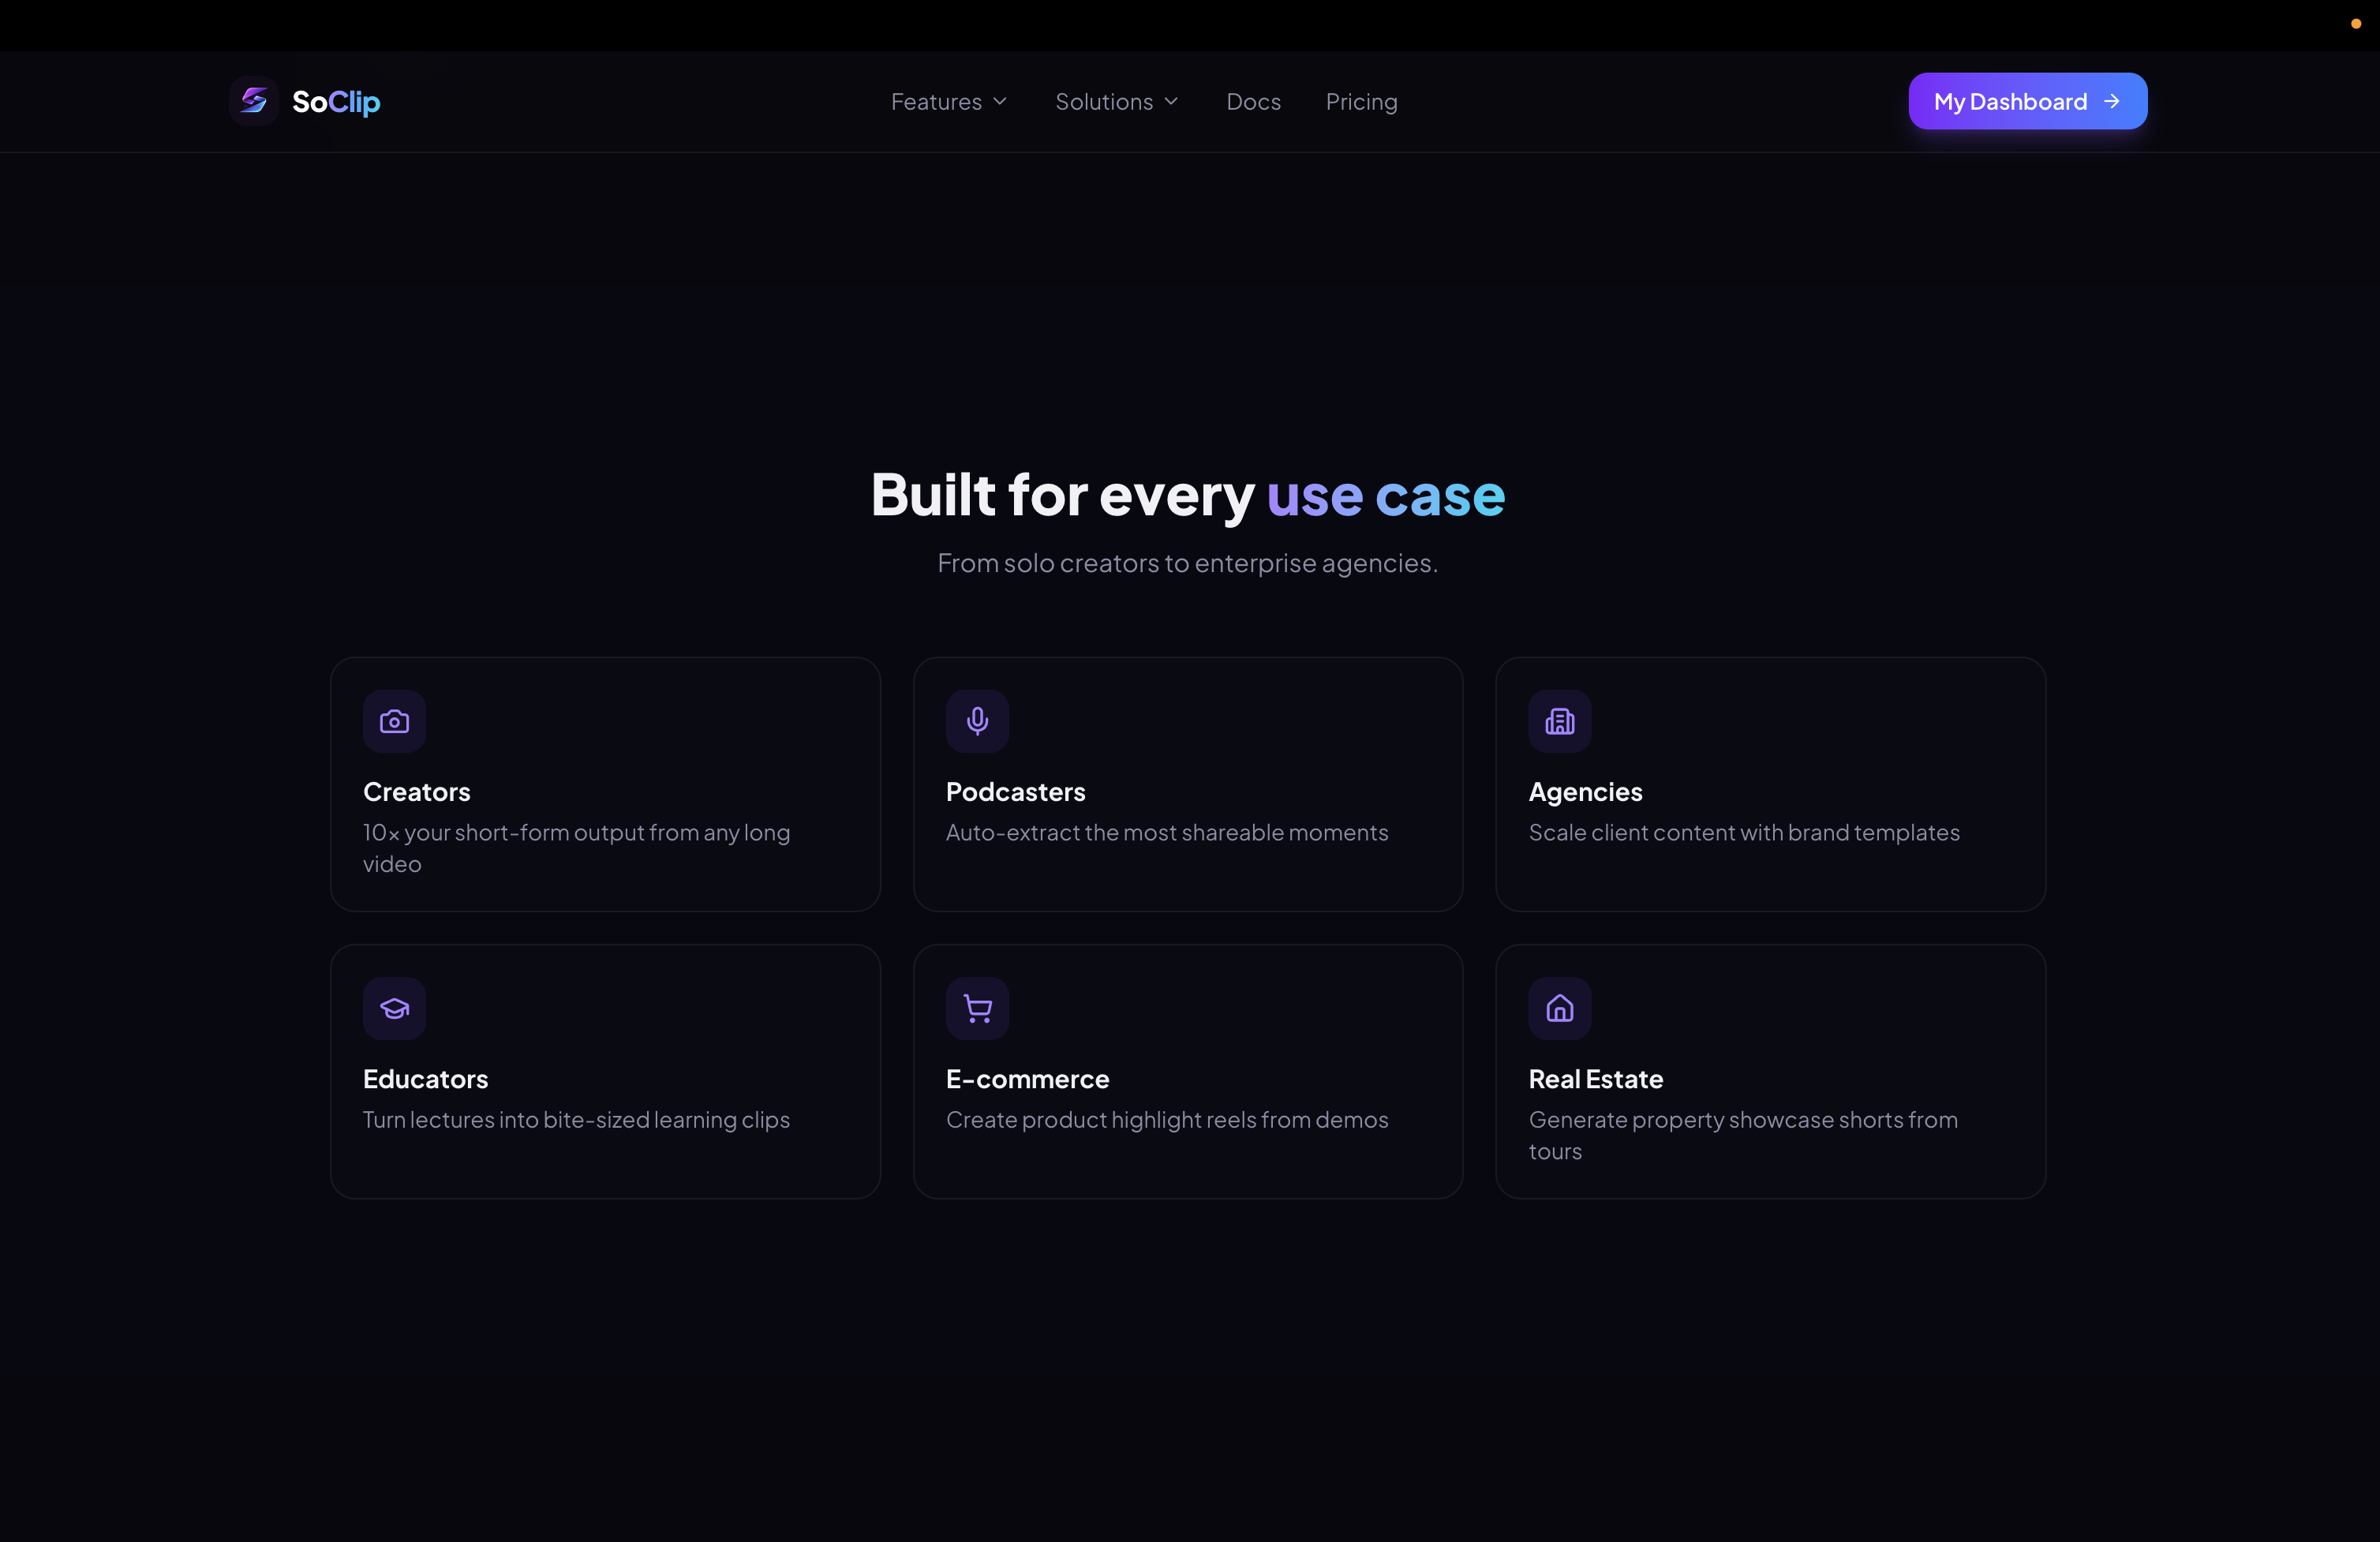Click the camera icon on the Creators card

point(394,721)
